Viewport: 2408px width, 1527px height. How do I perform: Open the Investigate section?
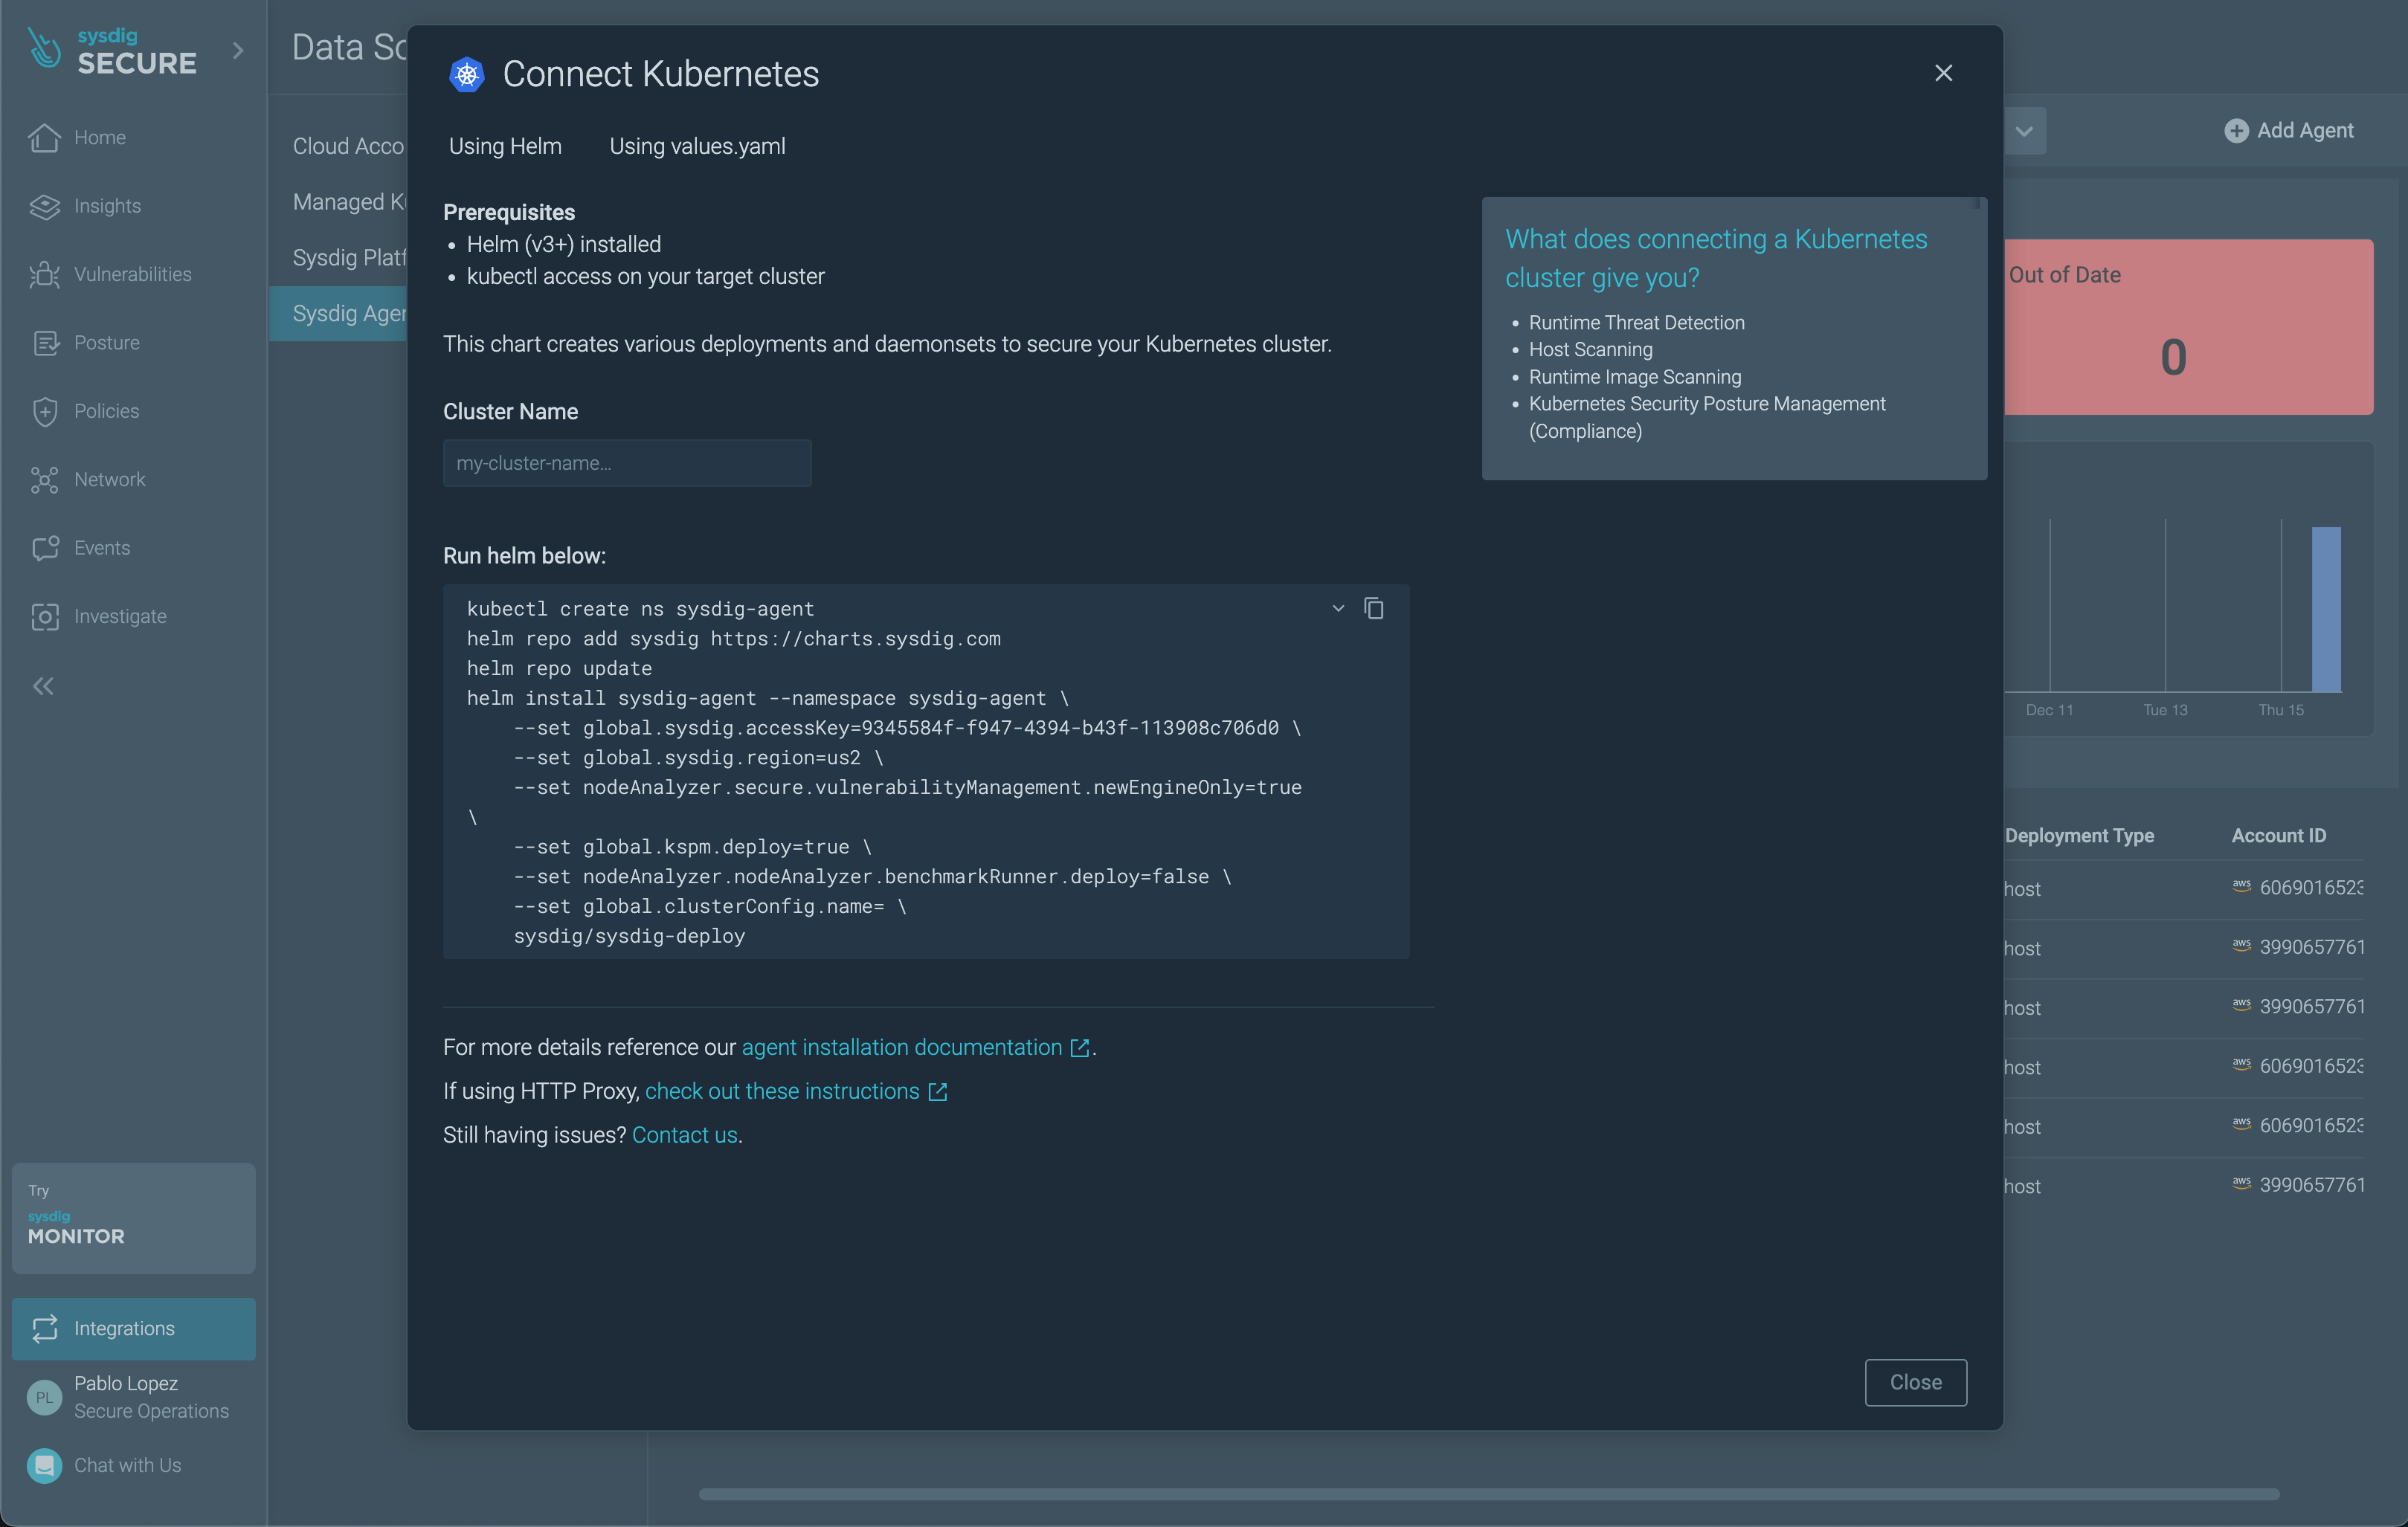click(133, 617)
